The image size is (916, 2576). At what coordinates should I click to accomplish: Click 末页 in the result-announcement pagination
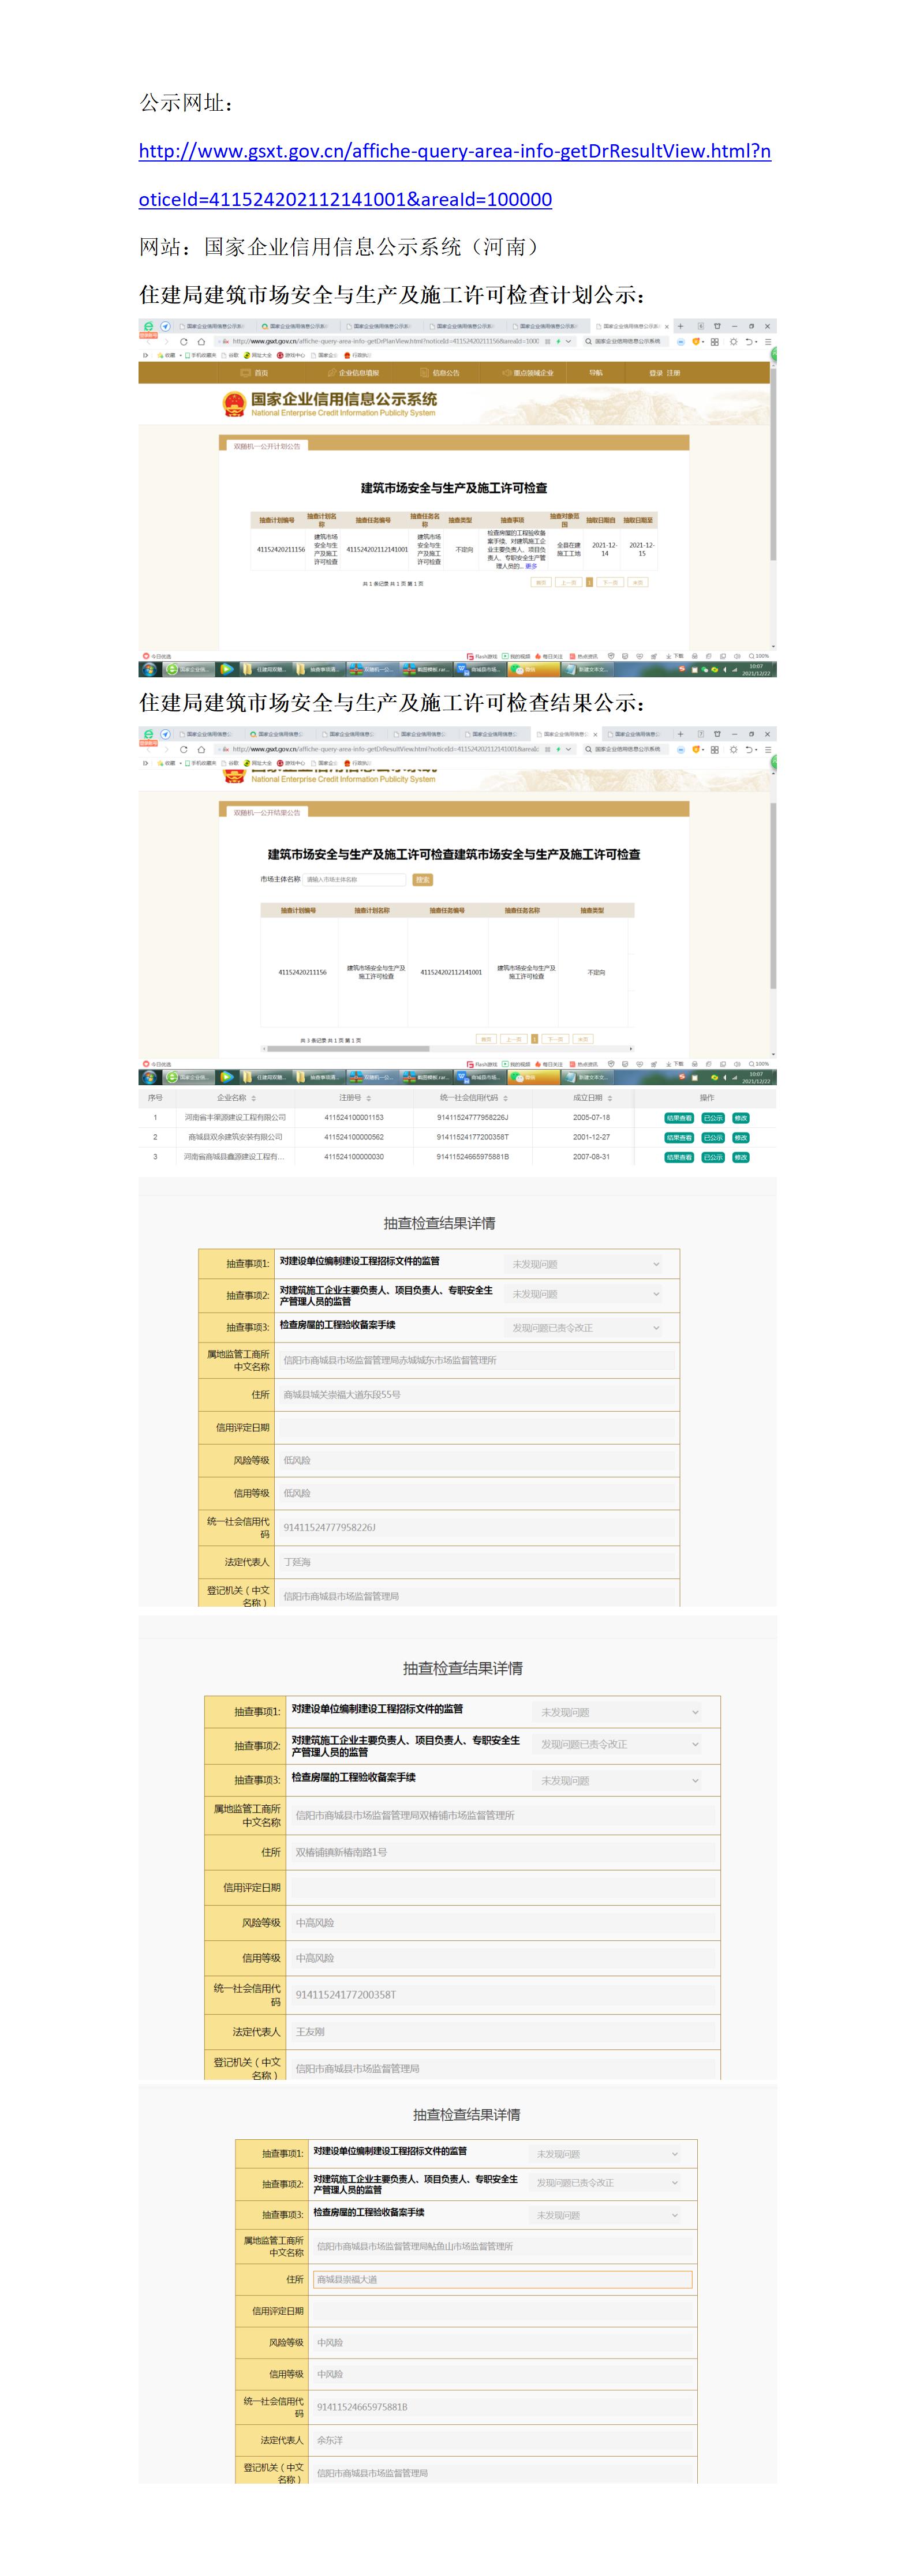[584, 1039]
